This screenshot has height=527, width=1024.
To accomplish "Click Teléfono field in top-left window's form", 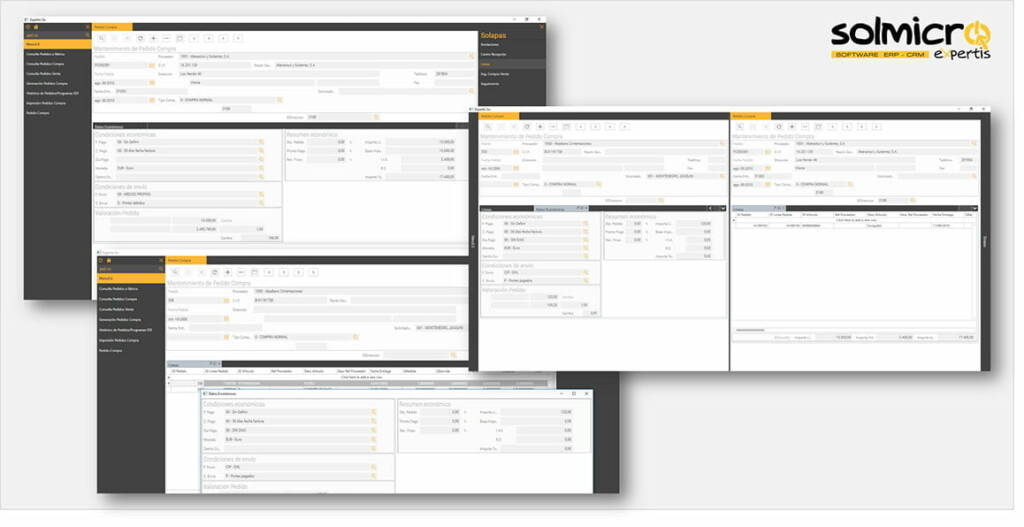I will pos(456,74).
